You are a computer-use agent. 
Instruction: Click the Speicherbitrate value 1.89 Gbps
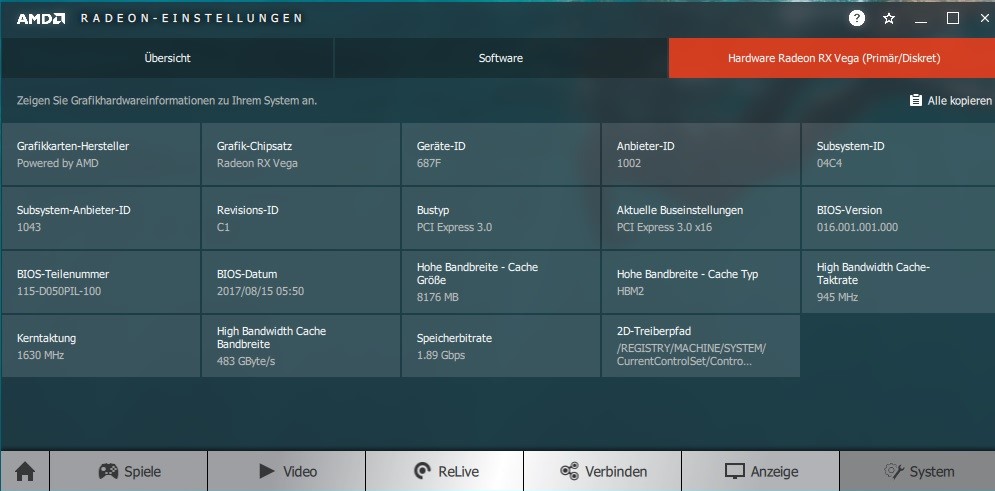[441, 355]
